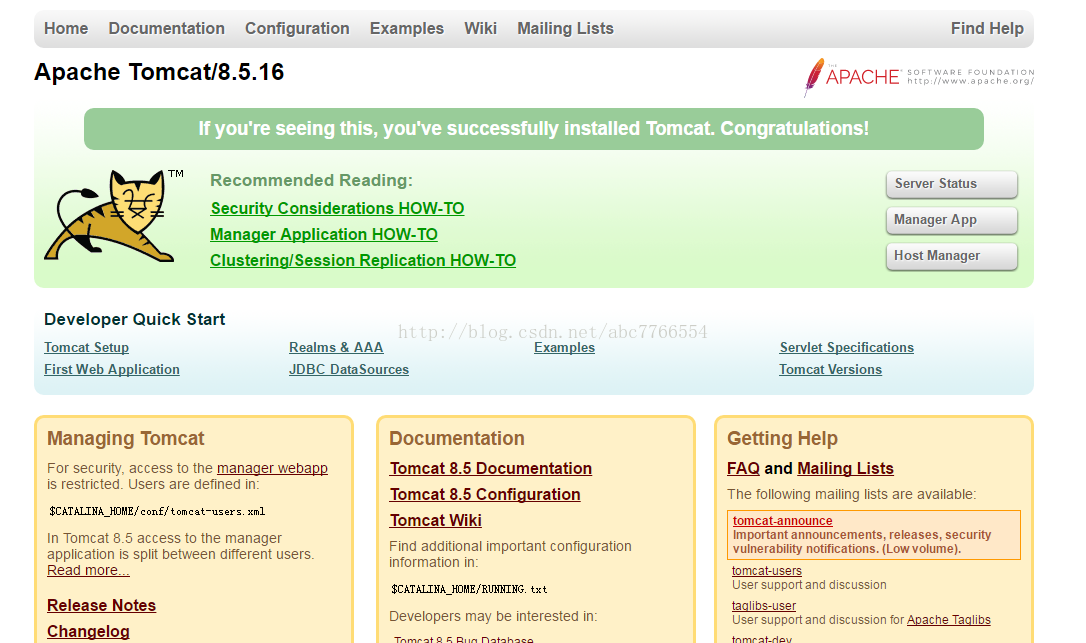Open Manager Application HOW-TO link
Viewport: 1086px width, 643px height.
point(323,235)
